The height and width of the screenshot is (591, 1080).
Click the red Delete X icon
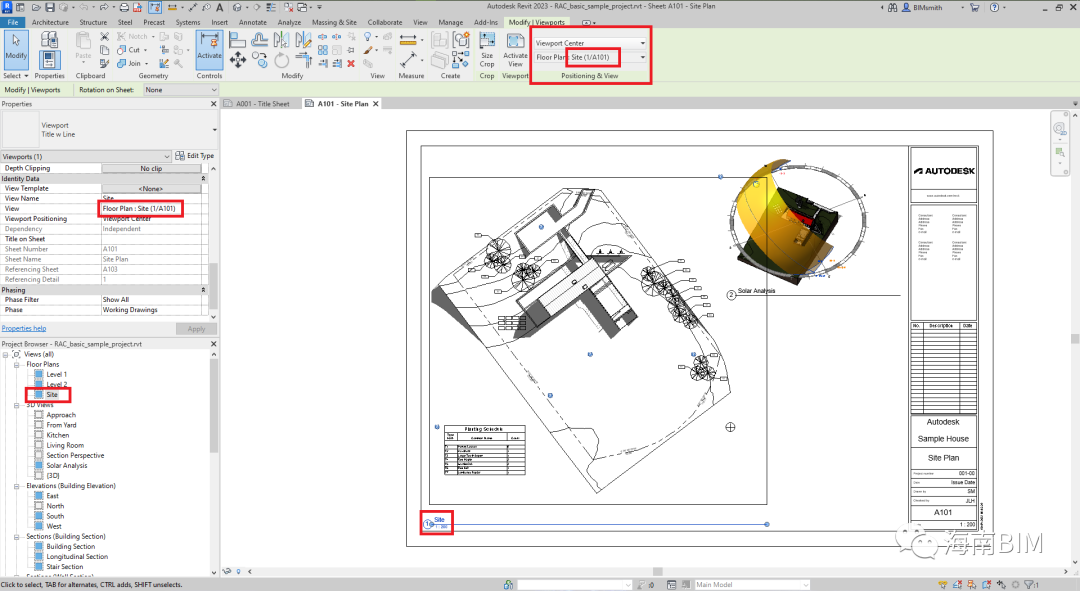pos(351,63)
